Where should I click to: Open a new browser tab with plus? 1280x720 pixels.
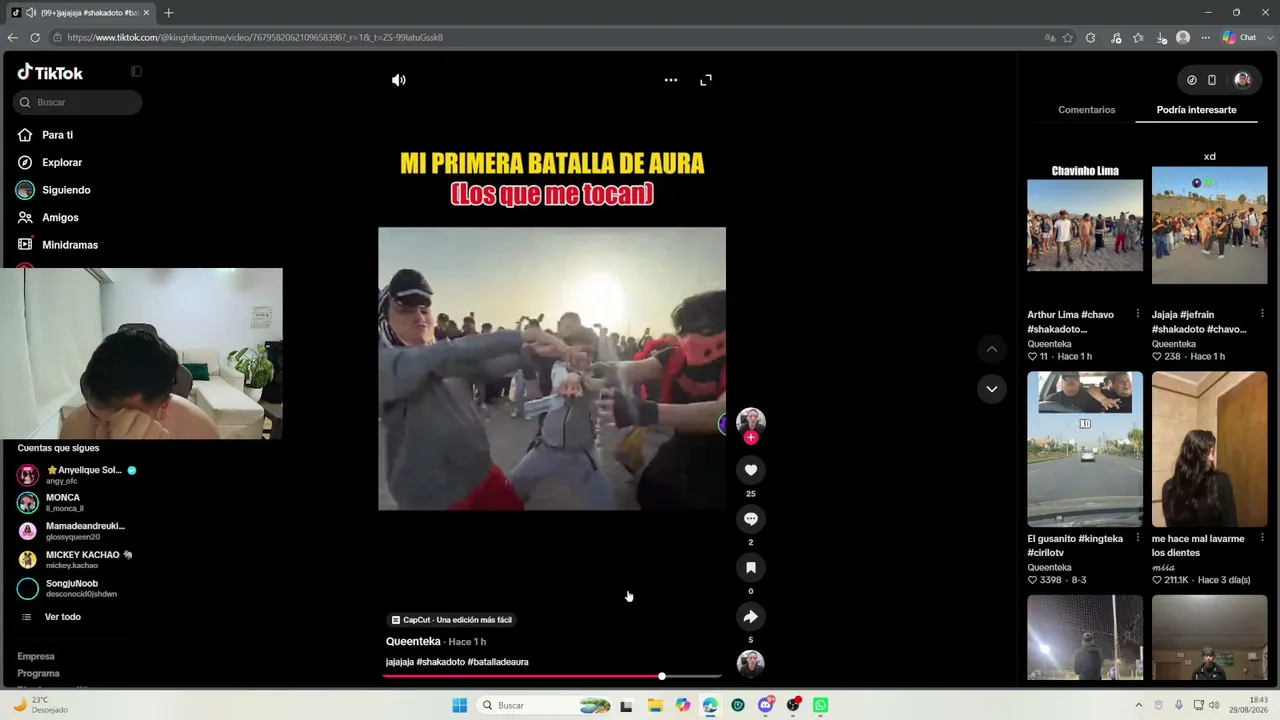(168, 13)
